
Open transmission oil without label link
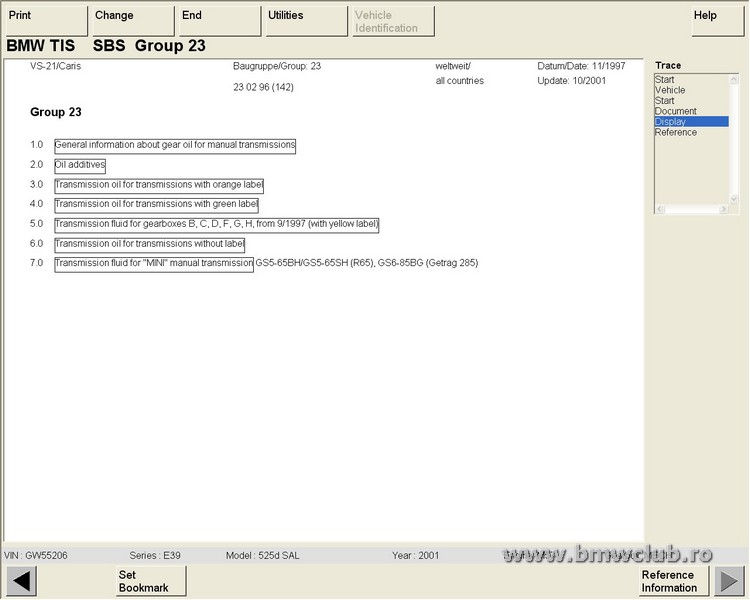click(150, 244)
